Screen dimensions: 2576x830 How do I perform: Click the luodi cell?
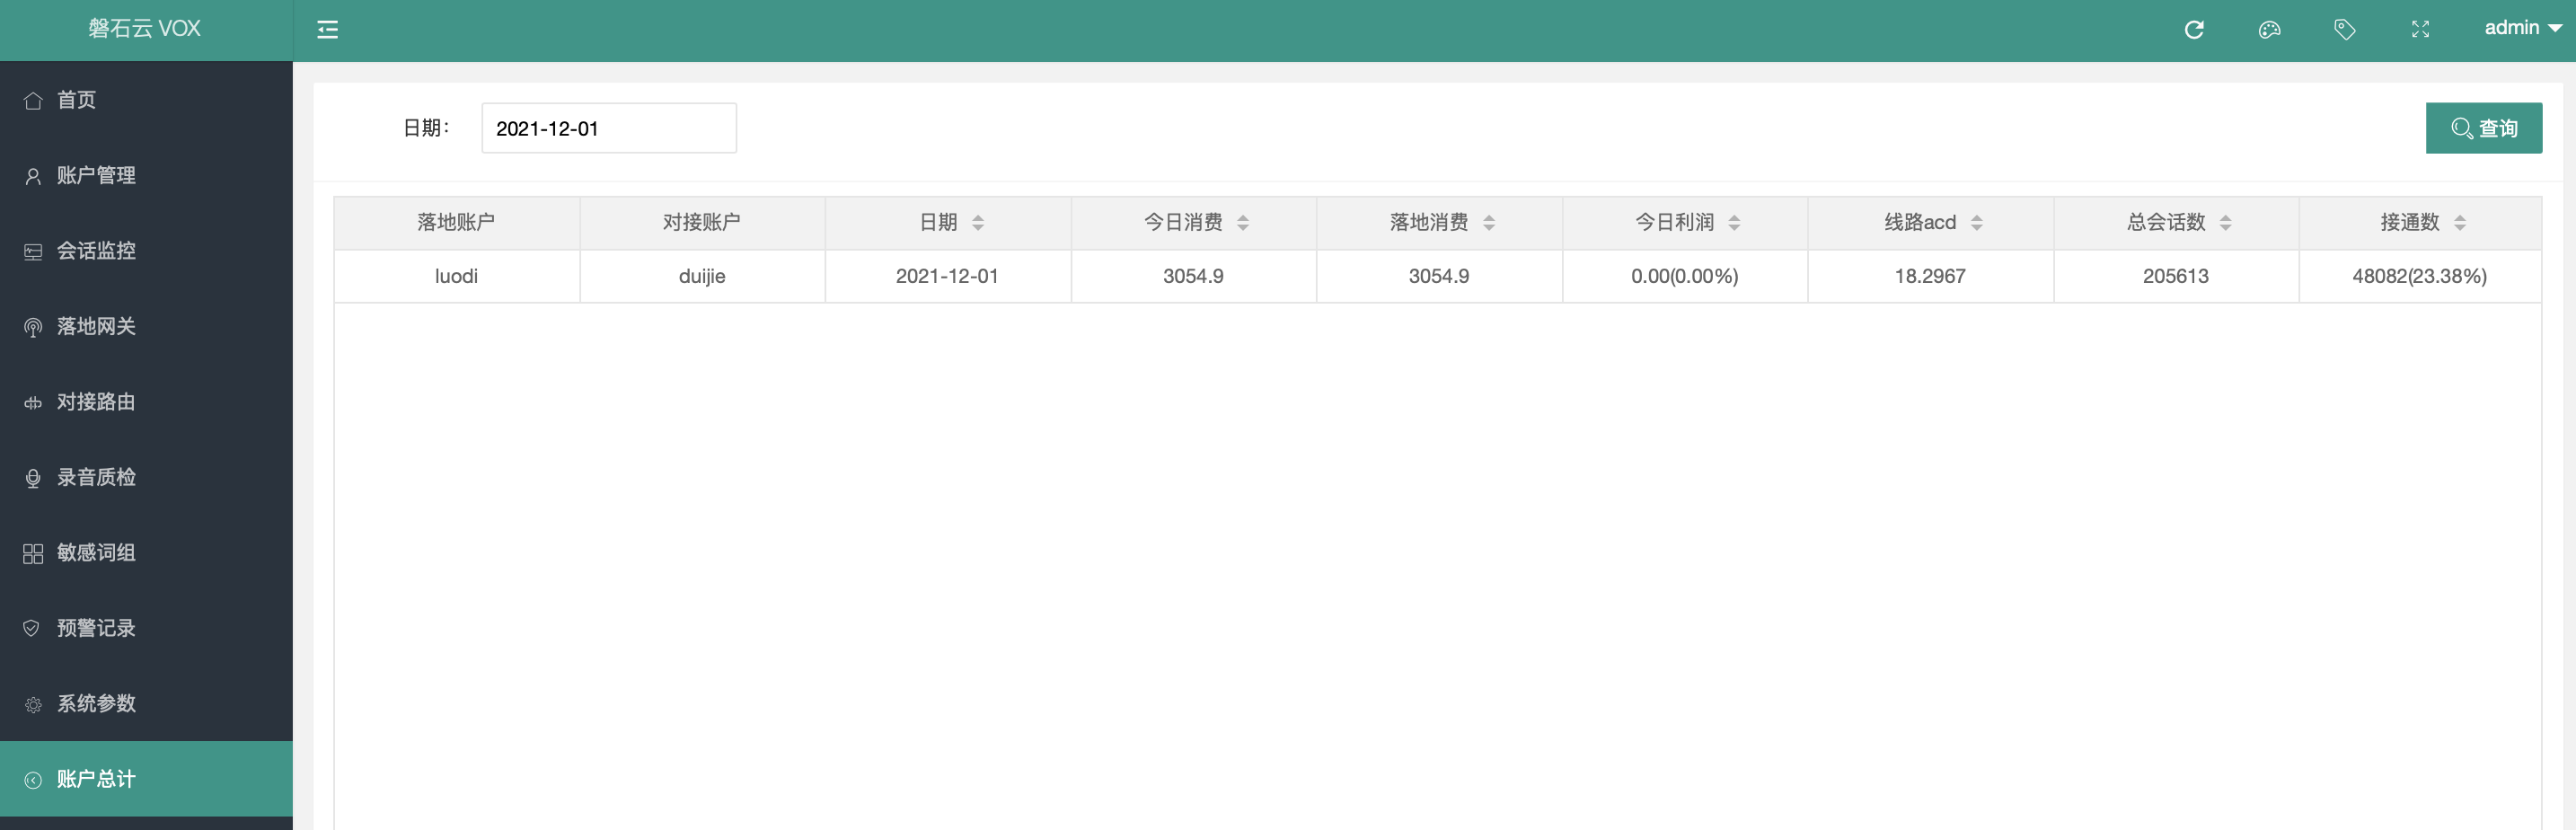click(x=456, y=276)
